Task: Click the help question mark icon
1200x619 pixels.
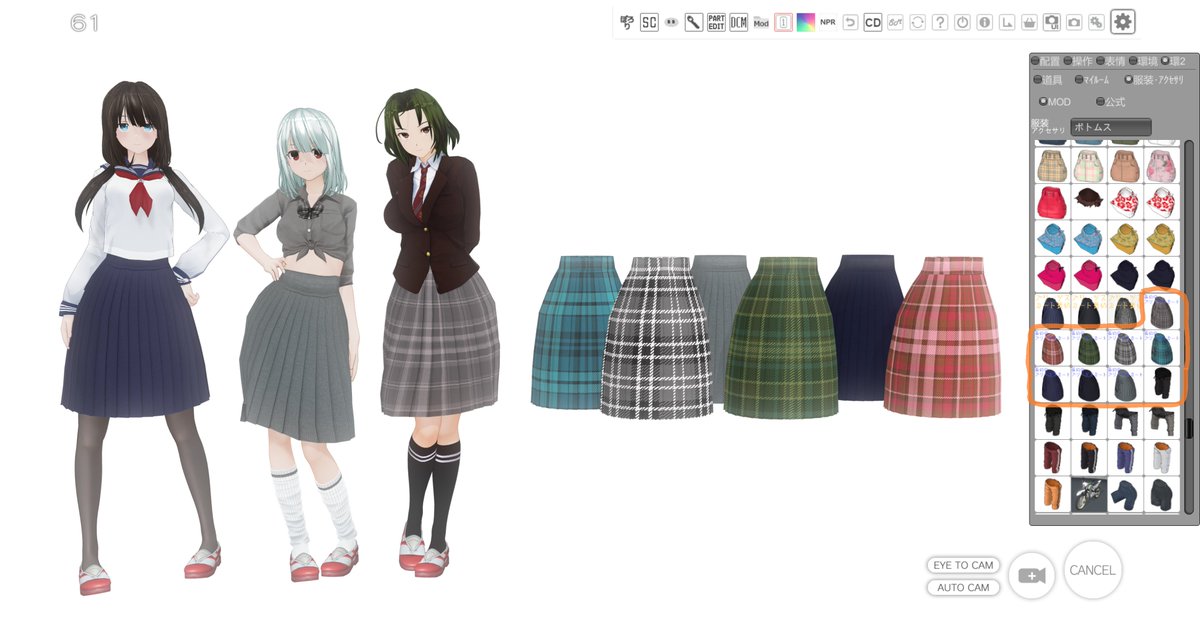Action: 940,21
